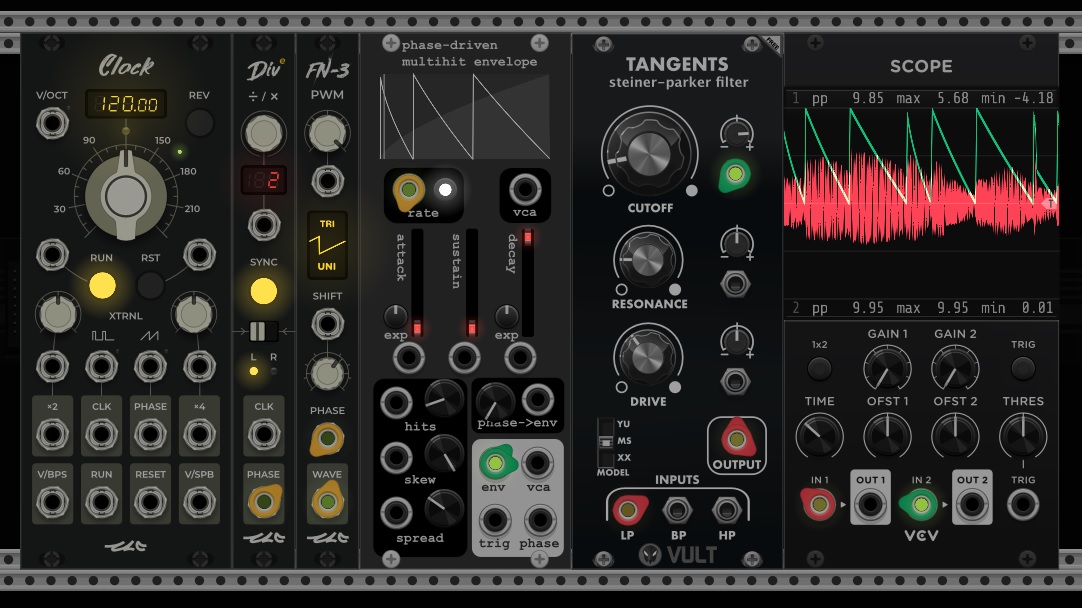
Task: Click the ×4 output jack on Clock
Action: point(199,434)
